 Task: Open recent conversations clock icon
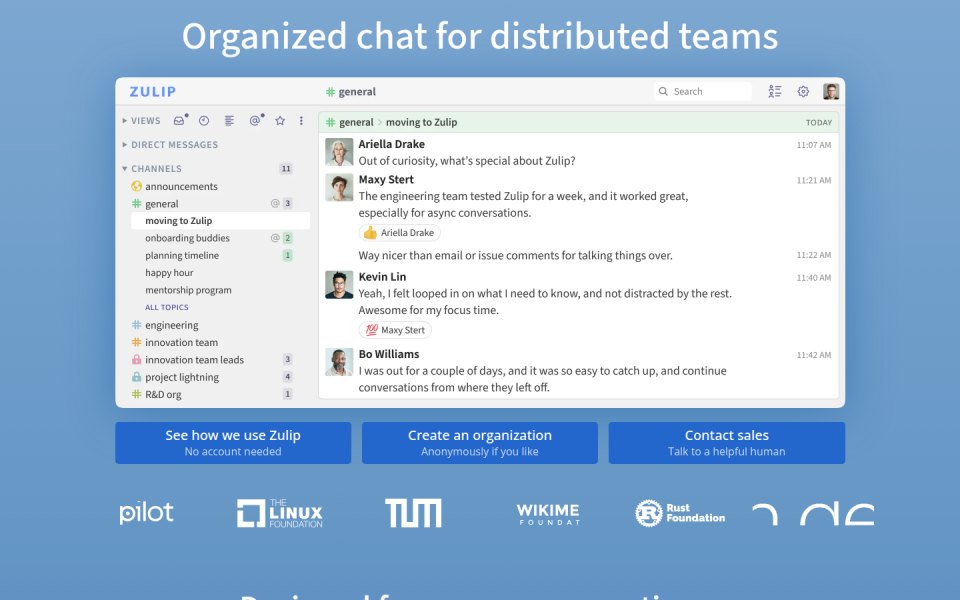point(204,121)
